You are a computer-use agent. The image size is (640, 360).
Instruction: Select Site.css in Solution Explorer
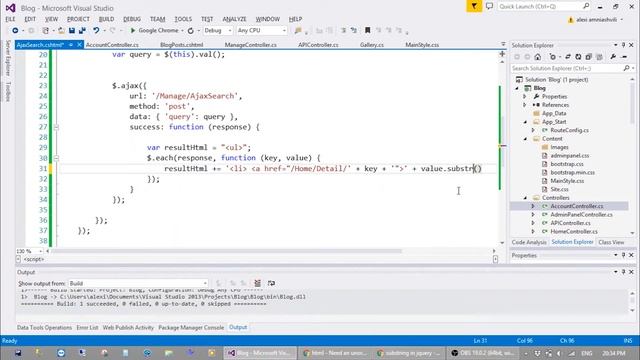pyautogui.click(x=559, y=189)
